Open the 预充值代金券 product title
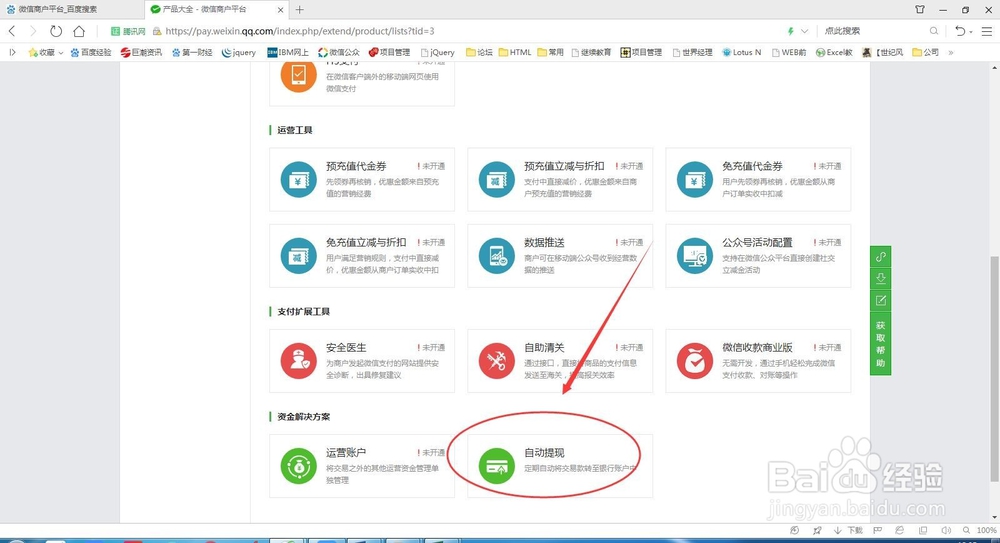This screenshot has height=543, width=1000. click(356, 166)
